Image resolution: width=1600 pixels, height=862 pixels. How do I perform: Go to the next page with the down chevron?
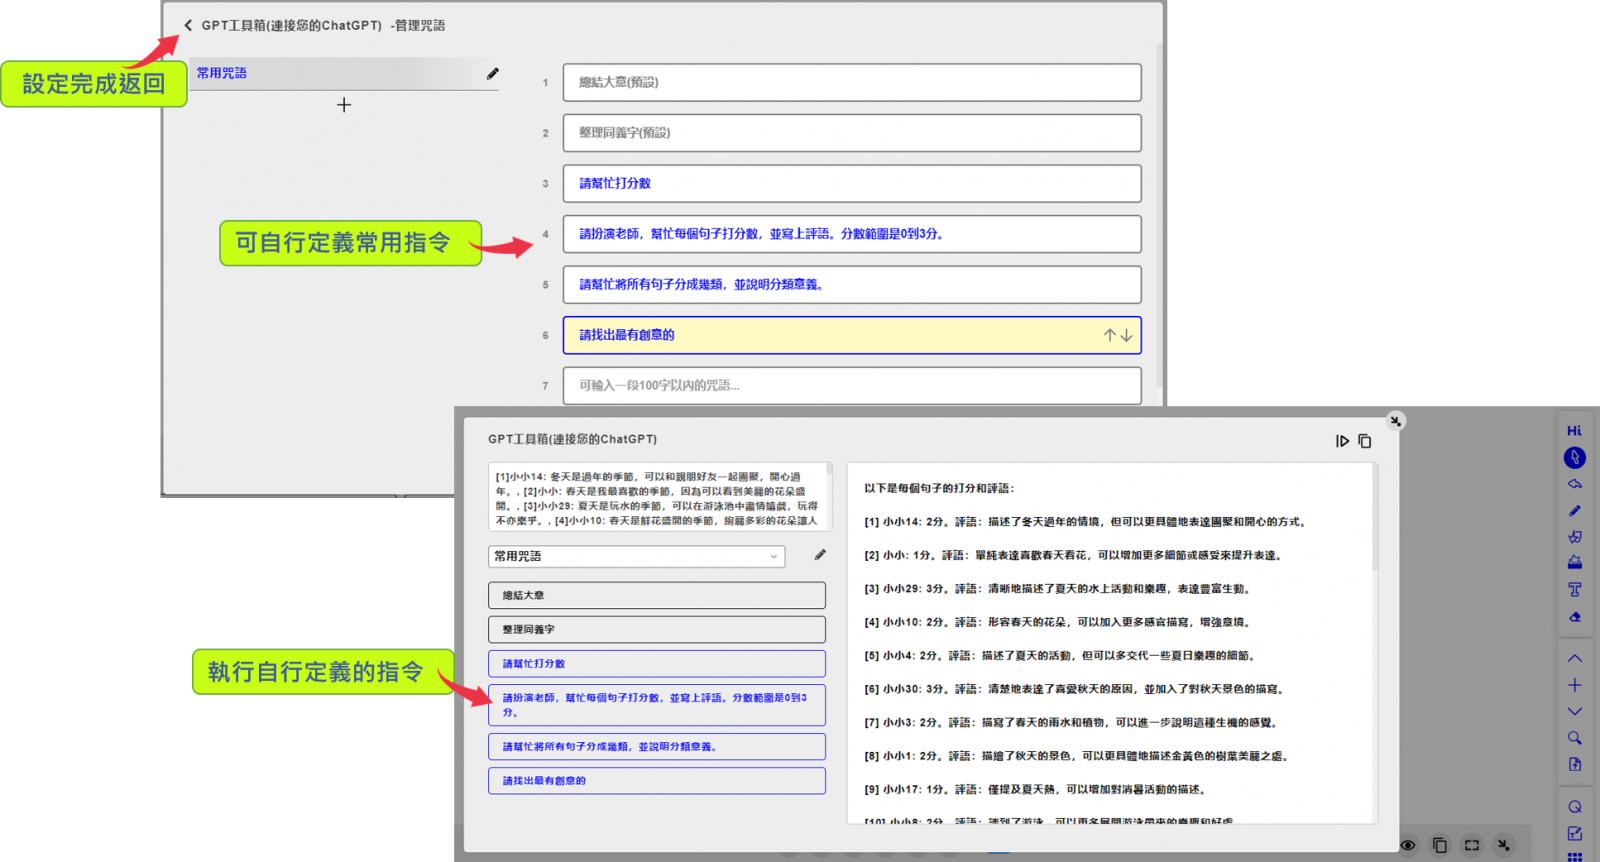click(x=1575, y=711)
